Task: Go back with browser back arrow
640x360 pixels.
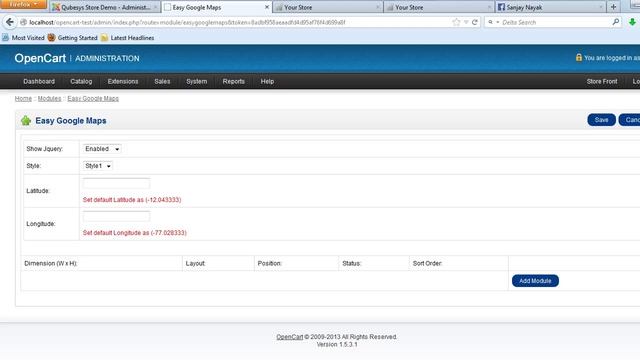Action: pos(9,22)
